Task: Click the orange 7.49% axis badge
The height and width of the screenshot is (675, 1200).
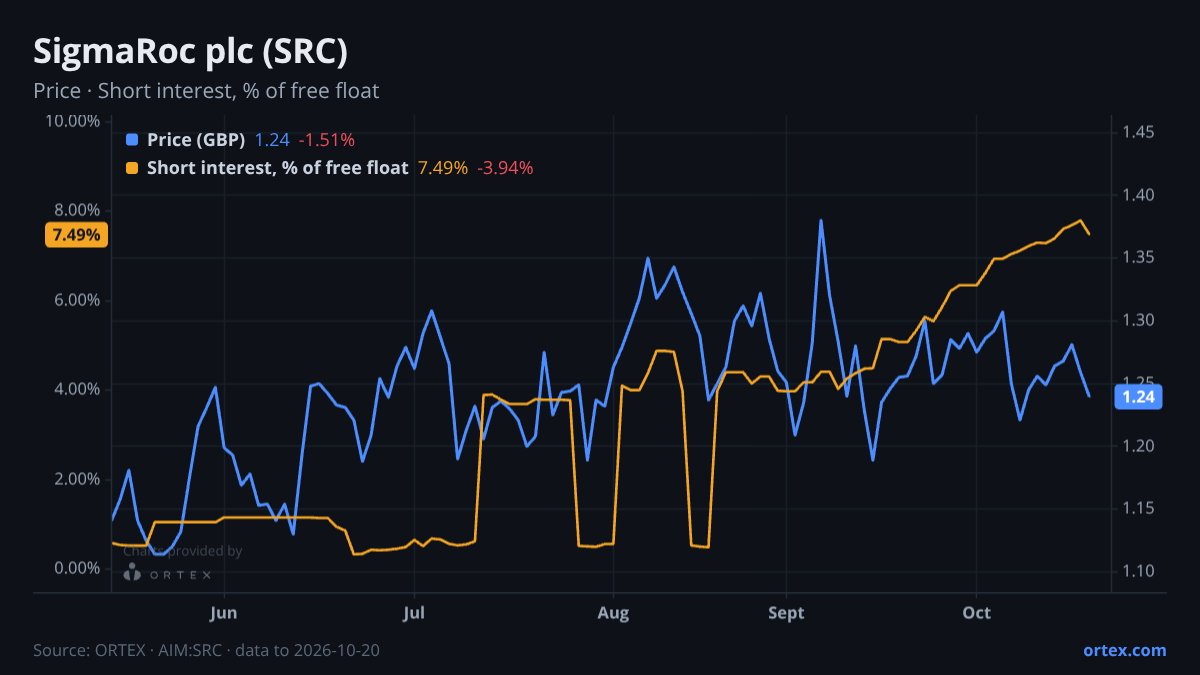Action: pyautogui.click(x=76, y=235)
